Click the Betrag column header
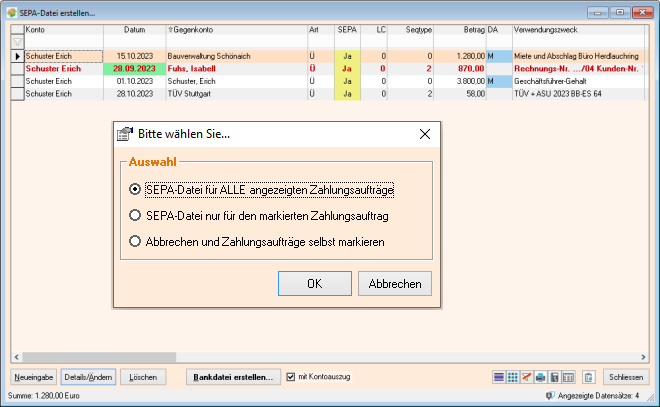Image resolution: width=660 pixels, height=407 pixels. (x=460, y=30)
